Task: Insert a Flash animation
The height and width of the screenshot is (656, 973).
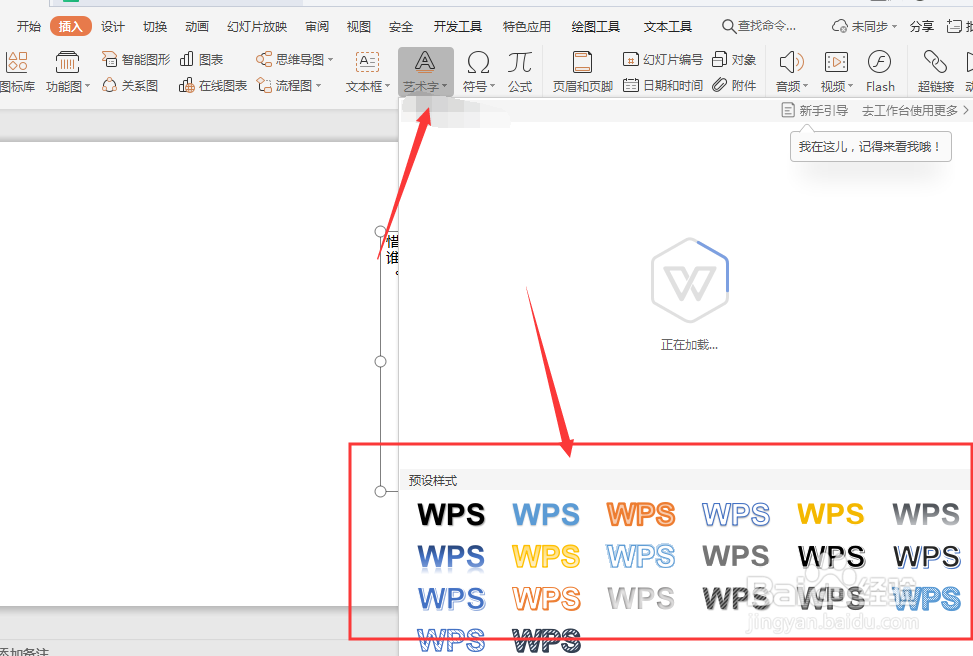Action: coord(880,71)
